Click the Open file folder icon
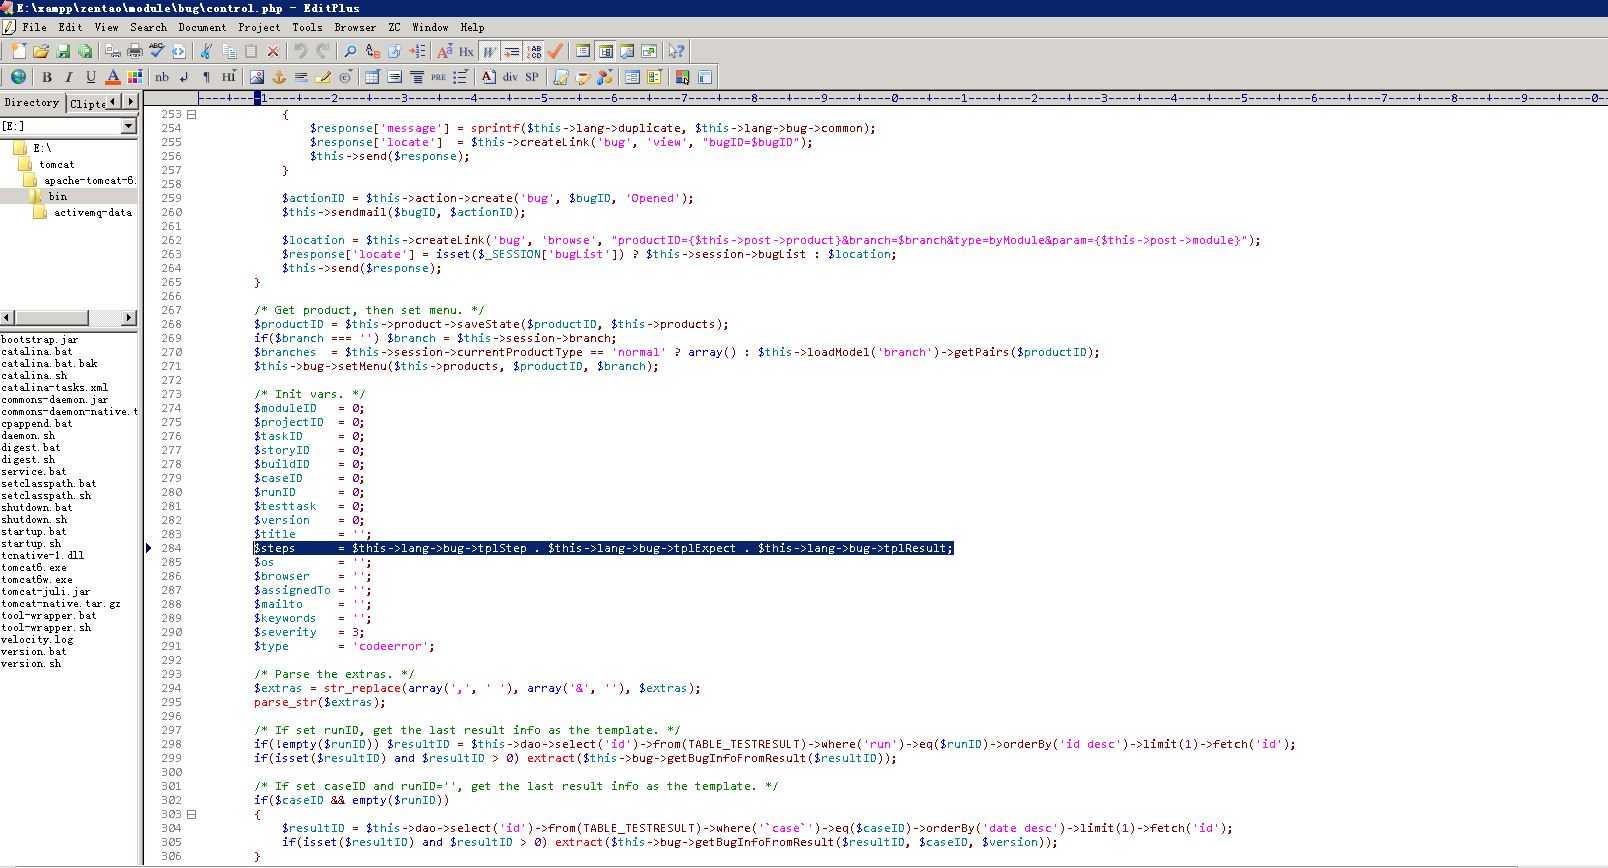The height and width of the screenshot is (868, 1608). (41, 51)
